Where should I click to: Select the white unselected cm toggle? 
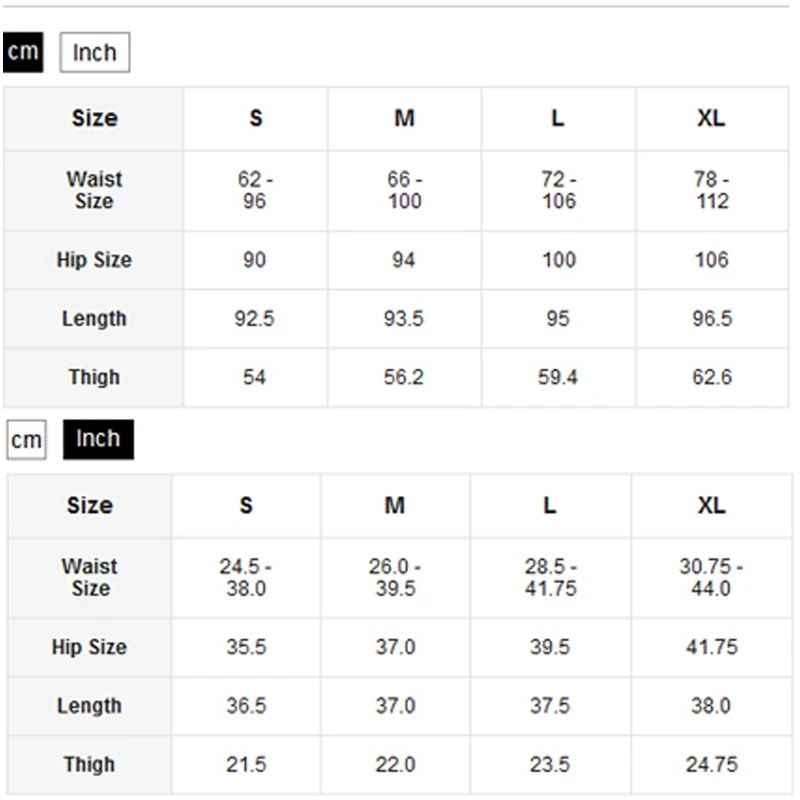pos(27,440)
